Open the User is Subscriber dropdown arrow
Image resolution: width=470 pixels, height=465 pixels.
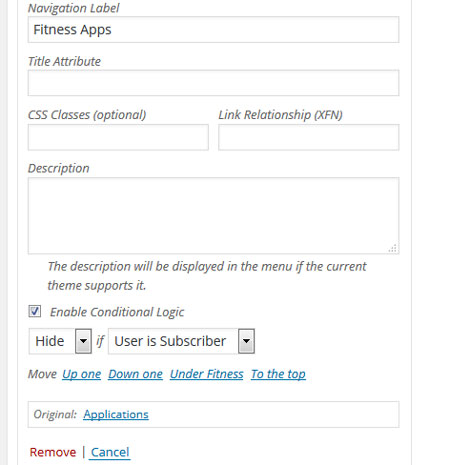pos(246,341)
